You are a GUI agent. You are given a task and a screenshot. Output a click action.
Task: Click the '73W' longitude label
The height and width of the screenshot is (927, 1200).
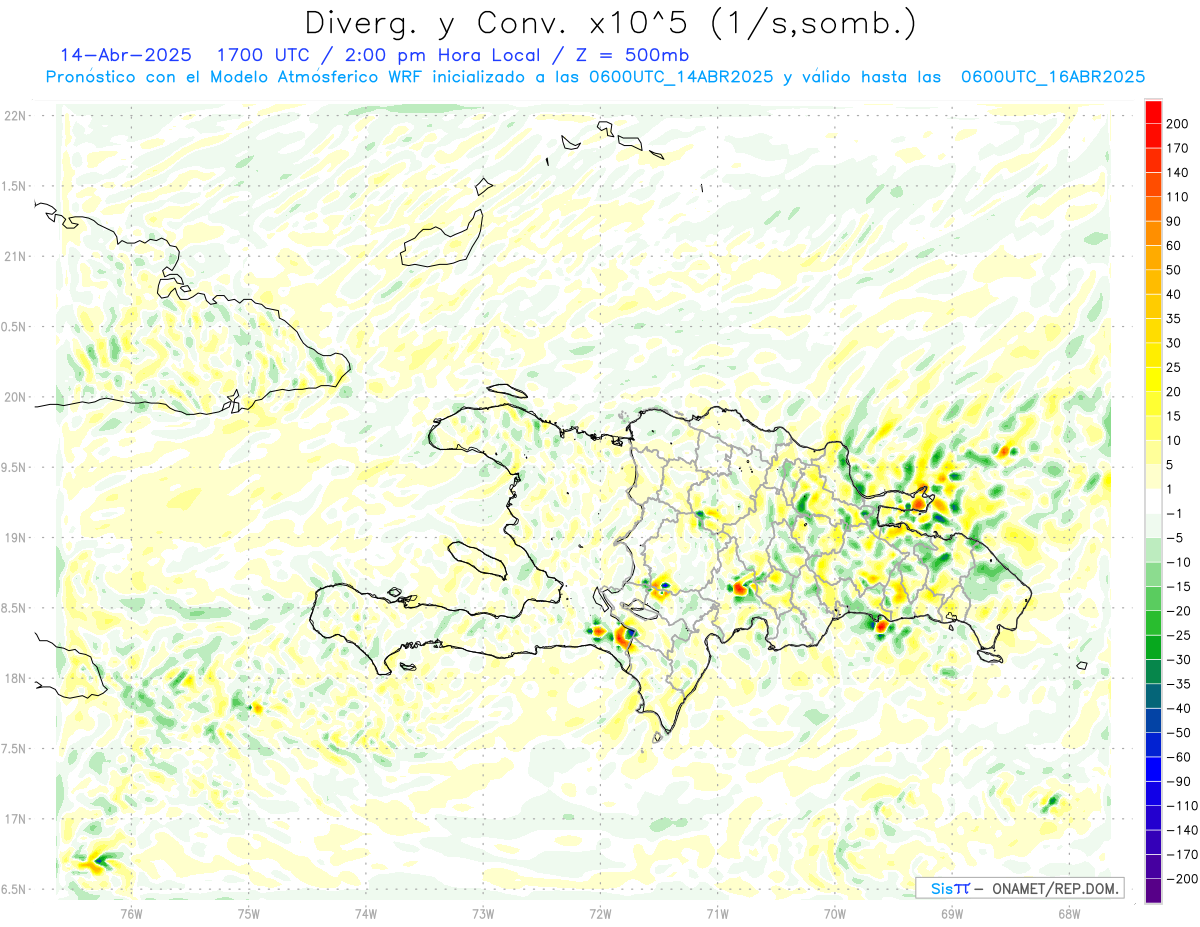pyautogui.click(x=483, y=913)
